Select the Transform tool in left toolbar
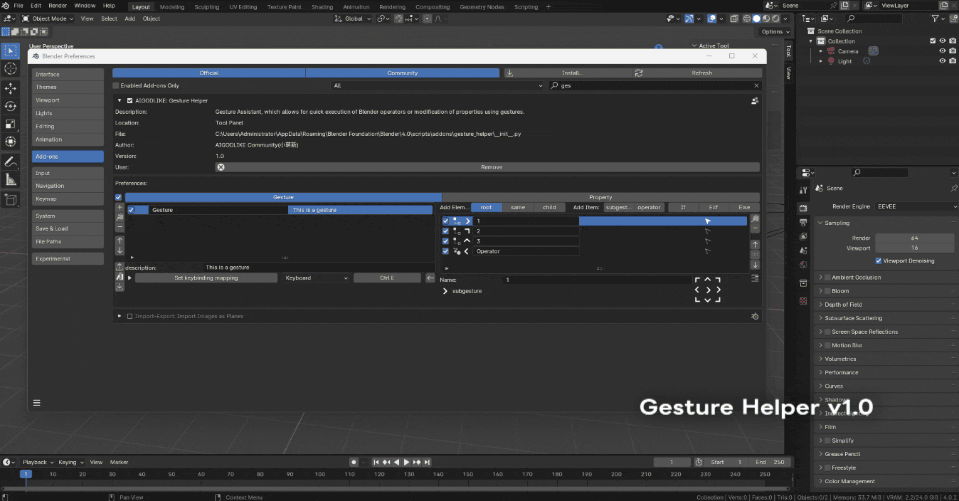Viewport: 959px width, 501px height. (10, 141)
